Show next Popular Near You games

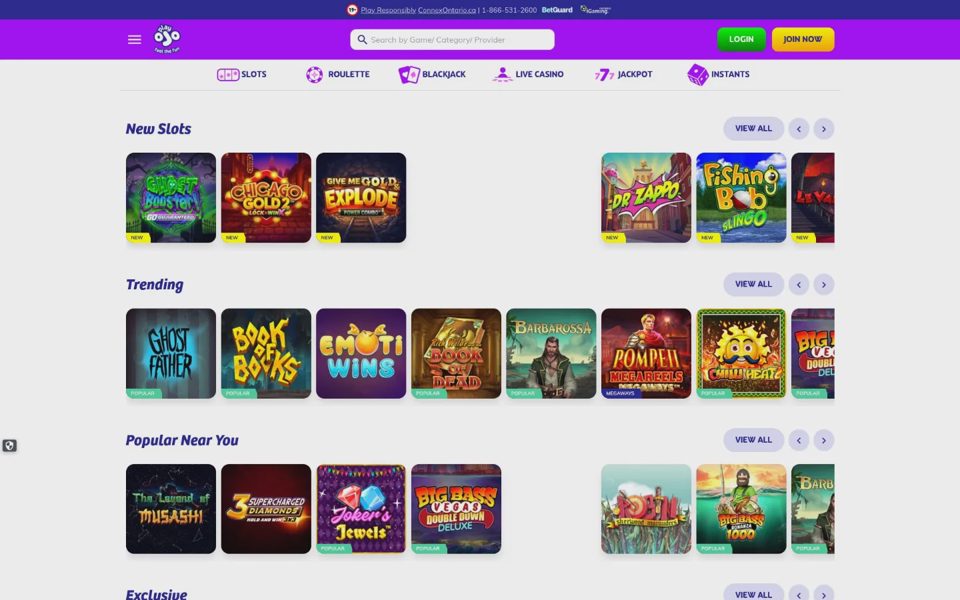point(823,440)
